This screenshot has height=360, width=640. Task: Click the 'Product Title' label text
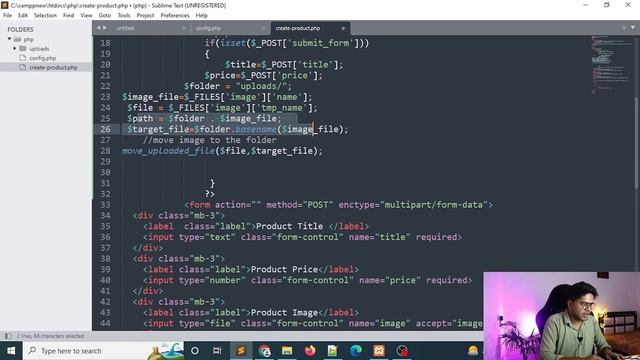(289, 226)
